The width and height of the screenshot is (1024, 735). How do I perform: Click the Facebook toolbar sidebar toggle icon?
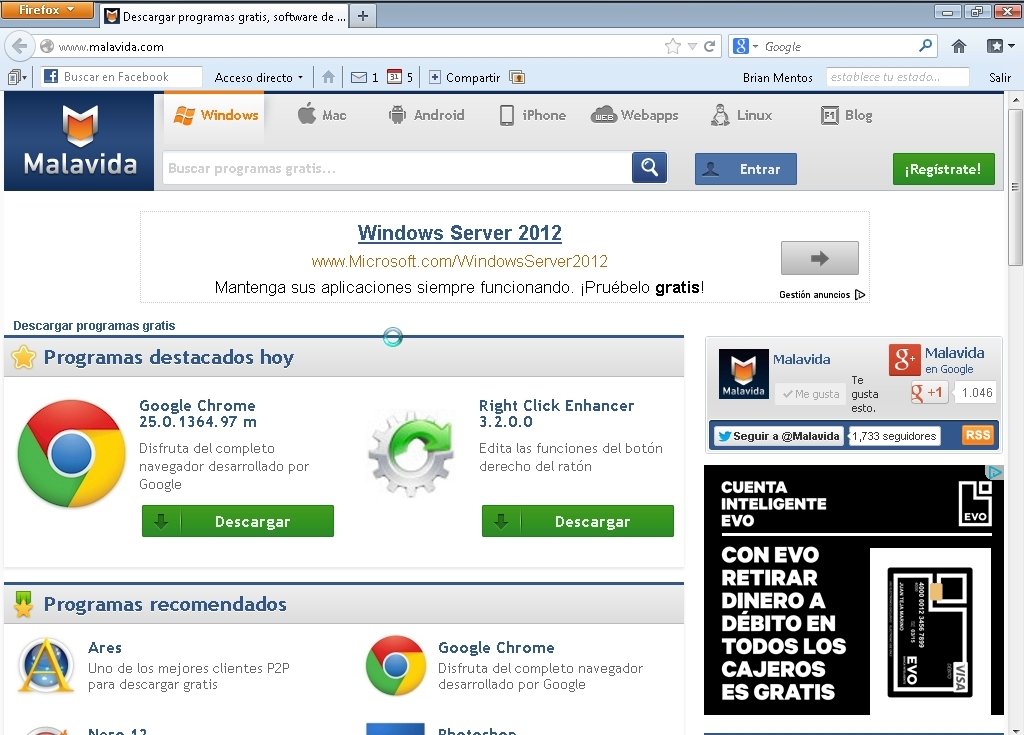[x=17, y=77]
